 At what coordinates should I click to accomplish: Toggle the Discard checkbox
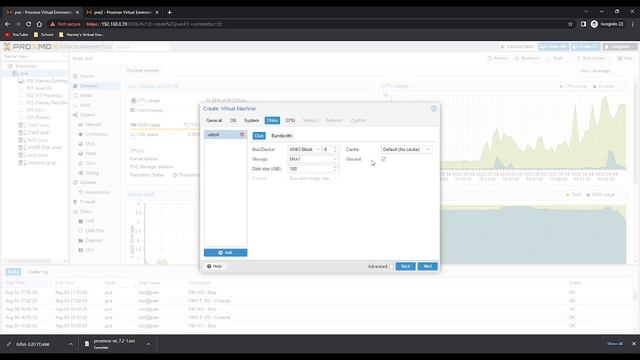pos(383,159)
